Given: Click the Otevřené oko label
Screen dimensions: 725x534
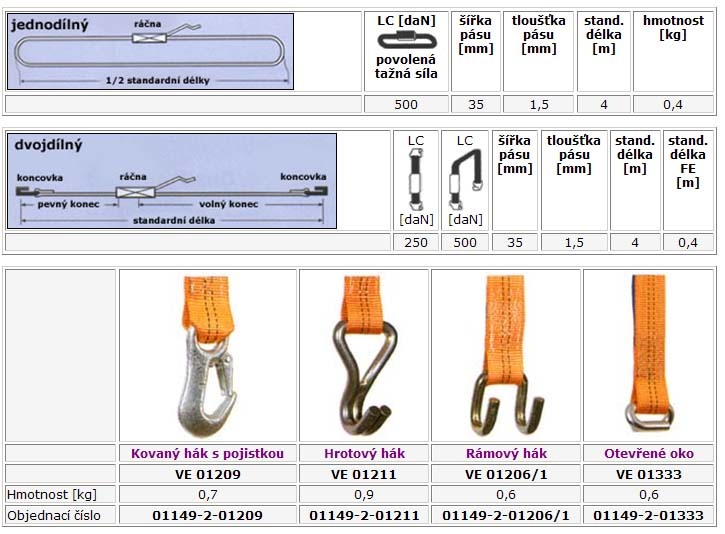Looking at the screenshot, I should click(649, 454).
